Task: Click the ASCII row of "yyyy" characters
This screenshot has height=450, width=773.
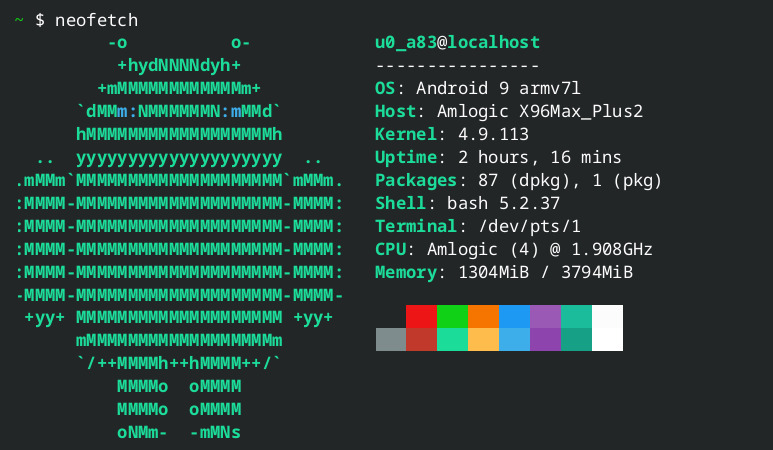Action: coord(179,159)
